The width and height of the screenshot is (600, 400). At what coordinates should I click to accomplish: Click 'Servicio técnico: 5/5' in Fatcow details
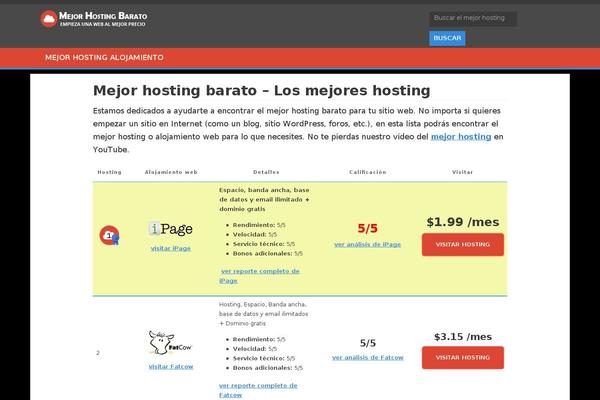[264, 358]
